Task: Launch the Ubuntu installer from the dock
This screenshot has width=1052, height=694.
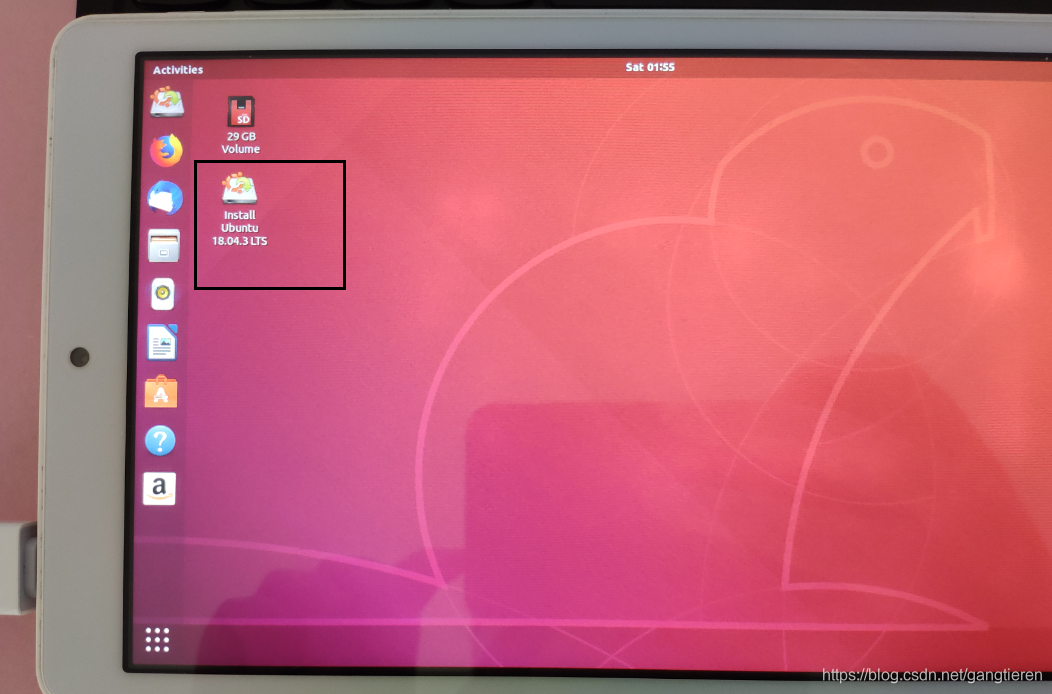Action: [167, 102]
